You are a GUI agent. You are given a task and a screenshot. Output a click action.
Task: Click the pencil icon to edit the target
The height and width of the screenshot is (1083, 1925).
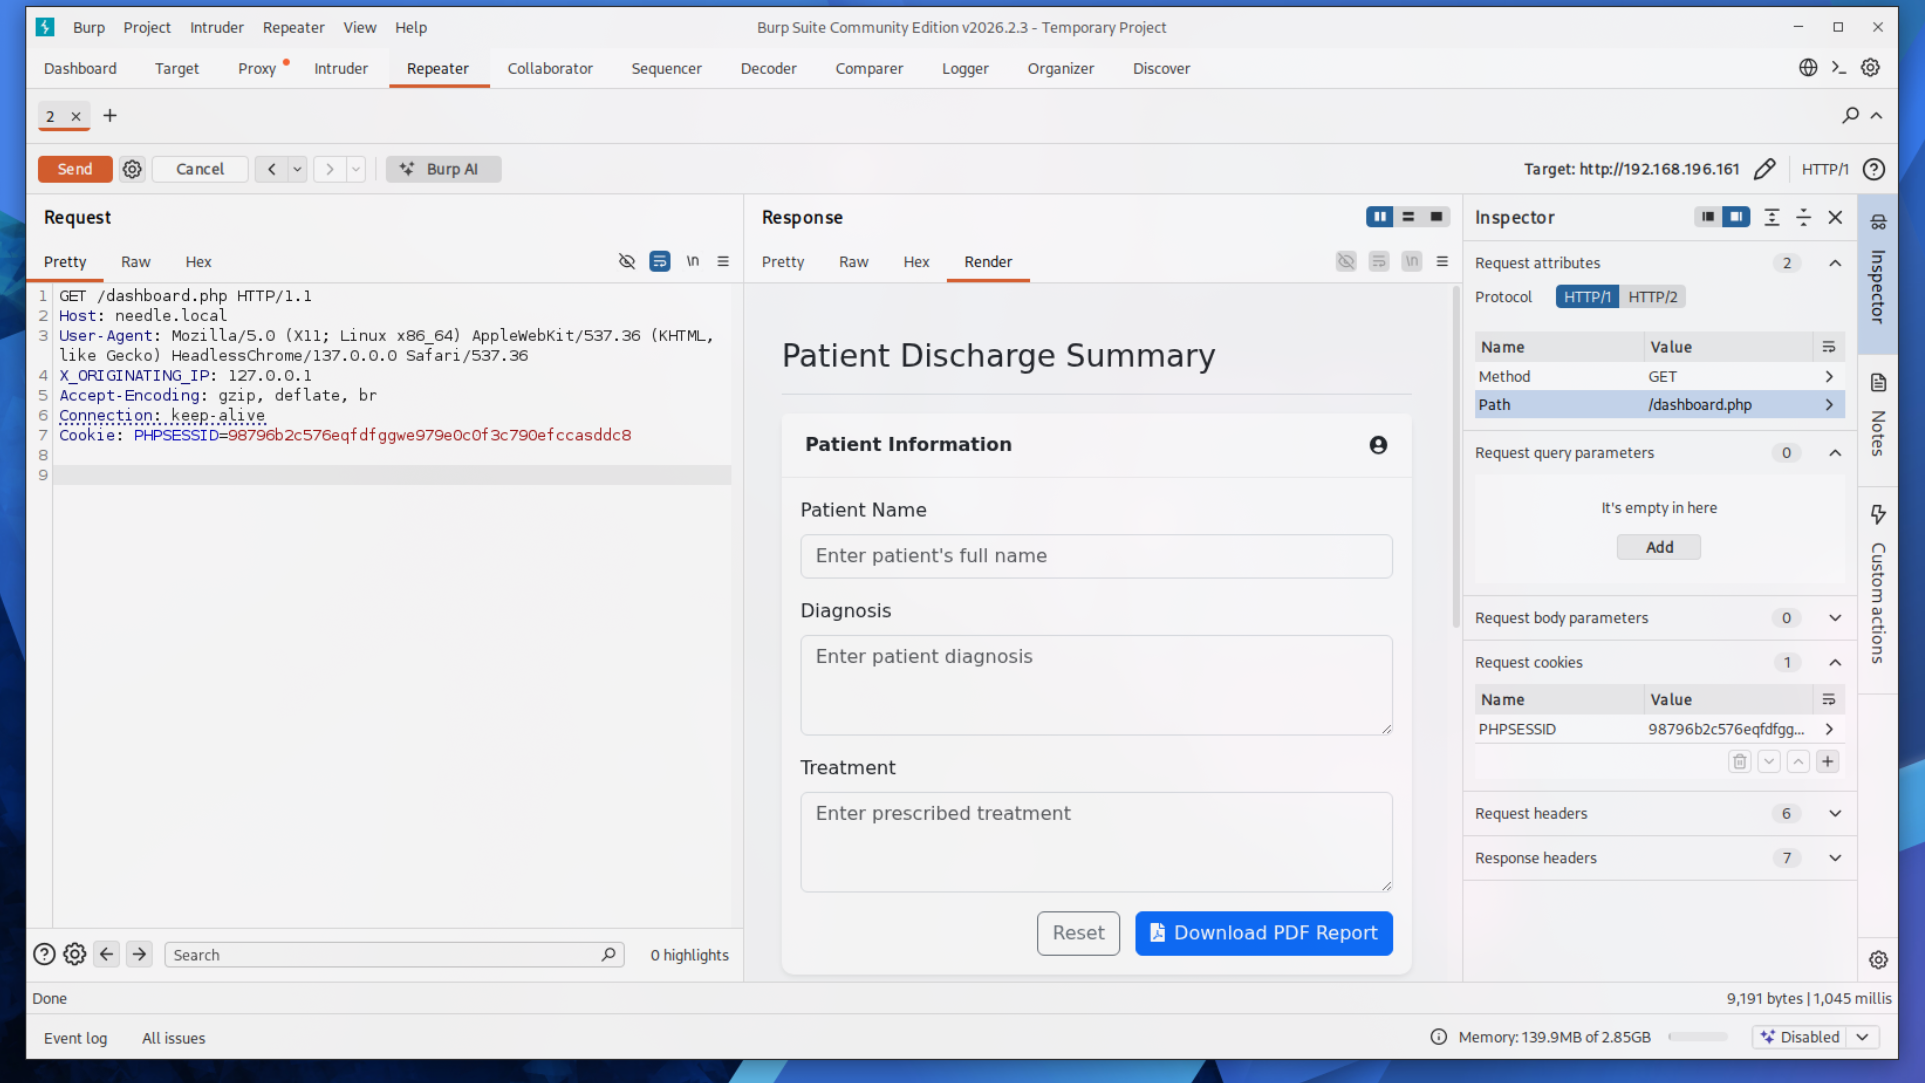click(1764, 169)
